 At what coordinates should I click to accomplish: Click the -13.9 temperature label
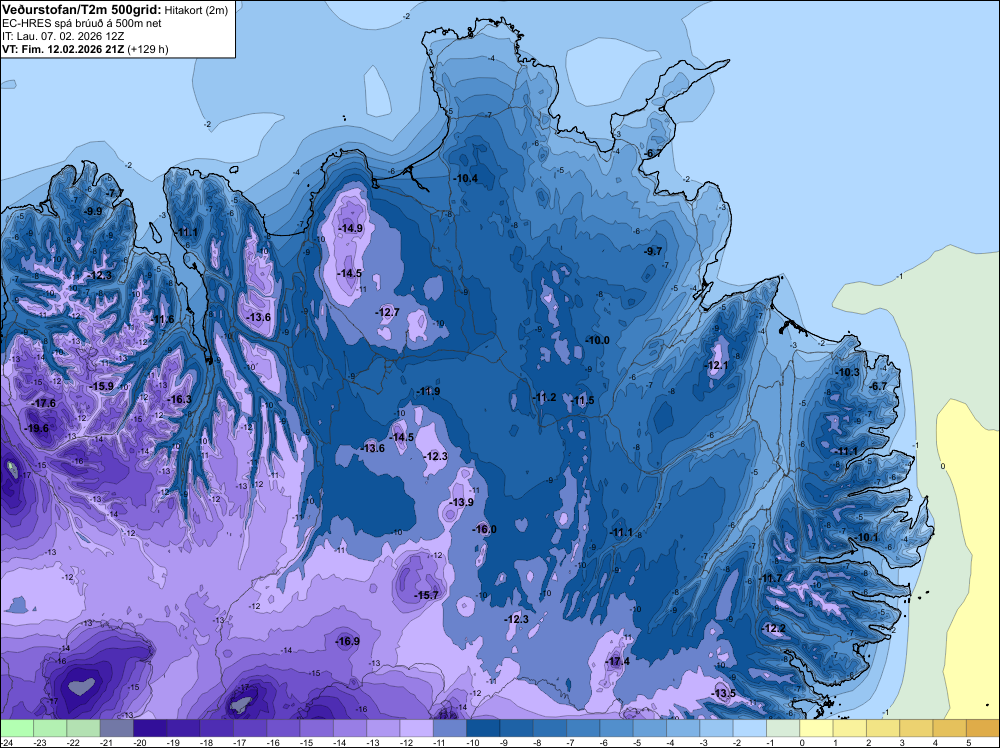pos(462,502)
